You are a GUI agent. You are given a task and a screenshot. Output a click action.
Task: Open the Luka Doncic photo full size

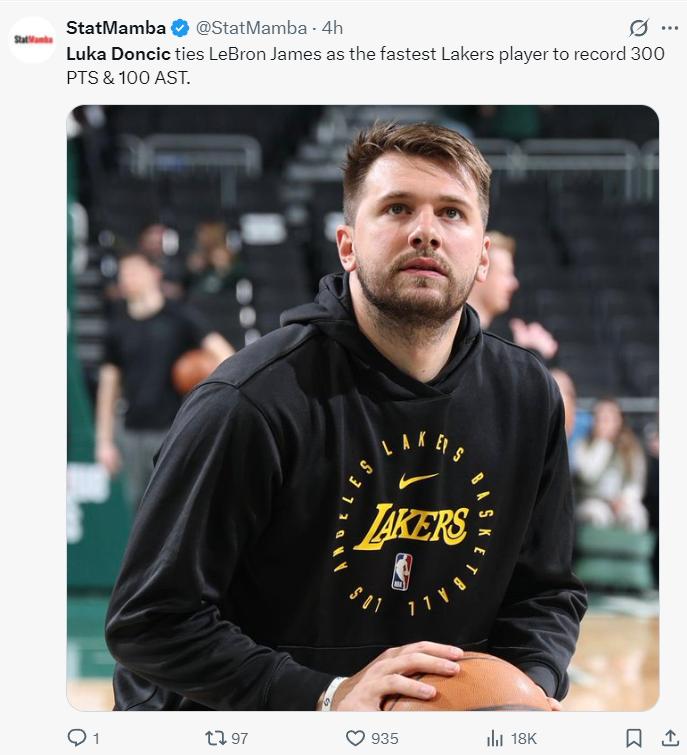tap(363, 408)
